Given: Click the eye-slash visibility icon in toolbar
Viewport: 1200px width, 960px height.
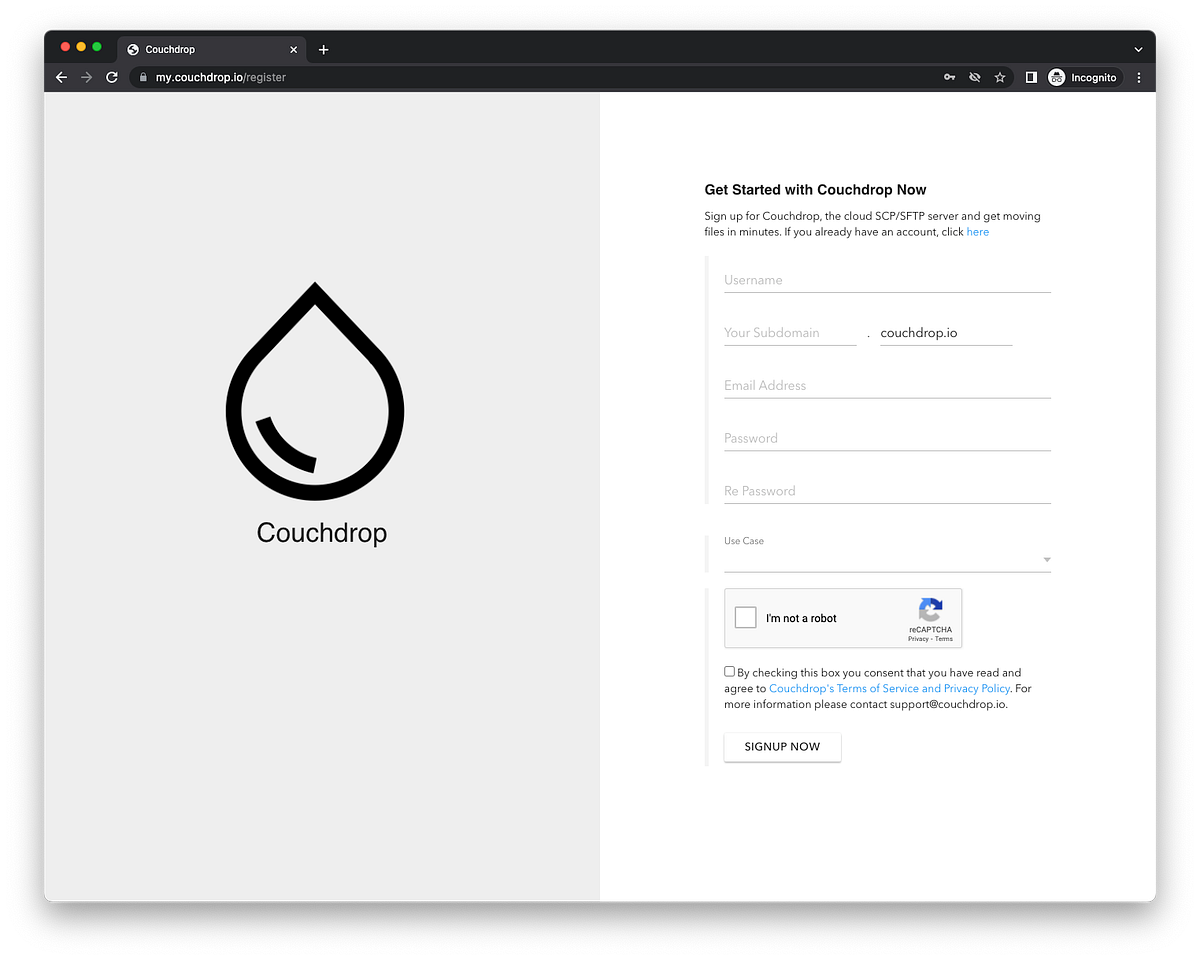Looking at the screenshot, I should point(974,76).
